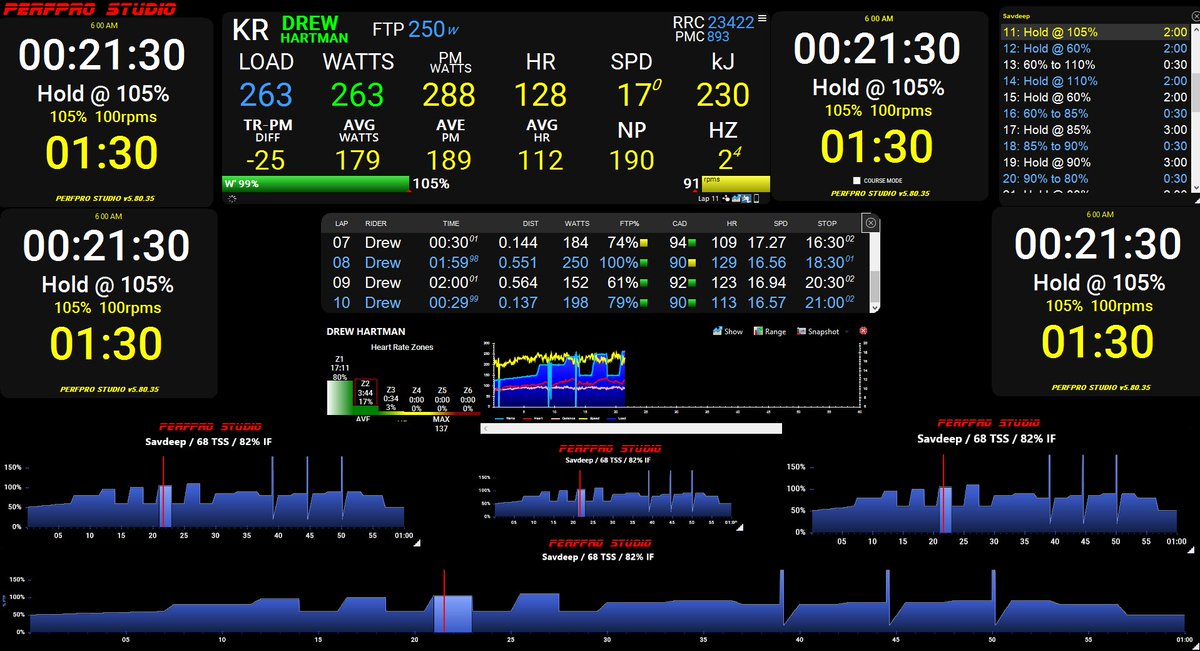
Task: Click the yellow rpms cadence bar
Action: tap(735, 183)
